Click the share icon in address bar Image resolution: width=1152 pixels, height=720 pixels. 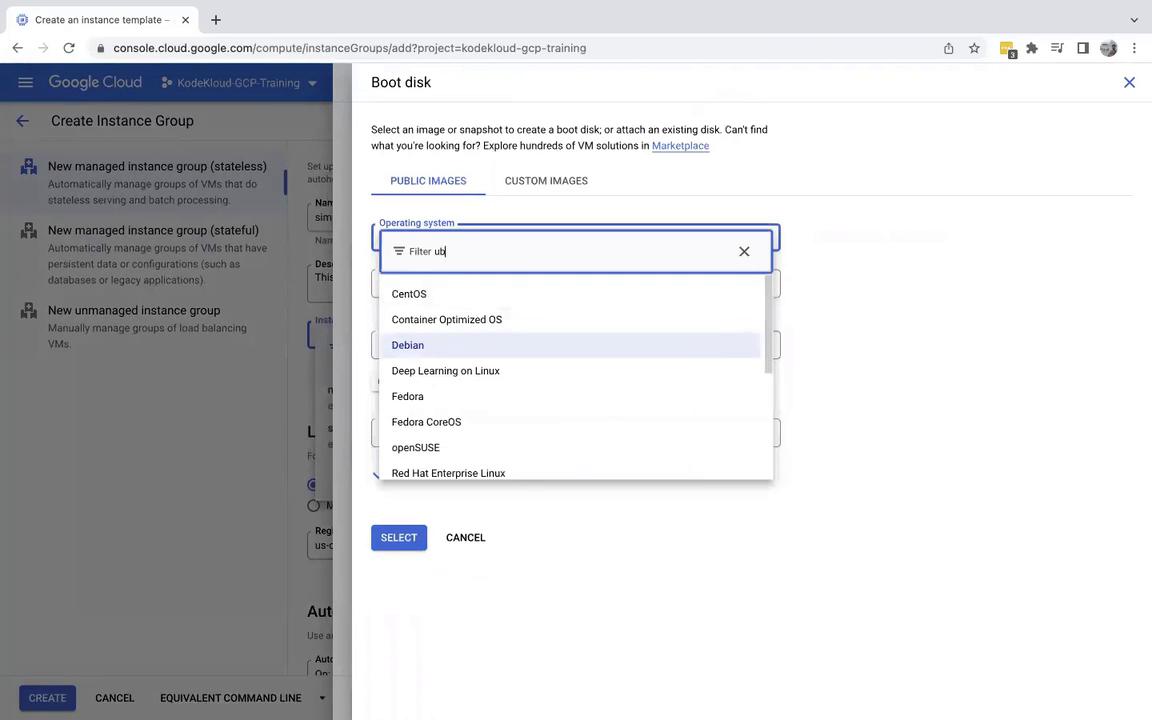click(948, 48)
